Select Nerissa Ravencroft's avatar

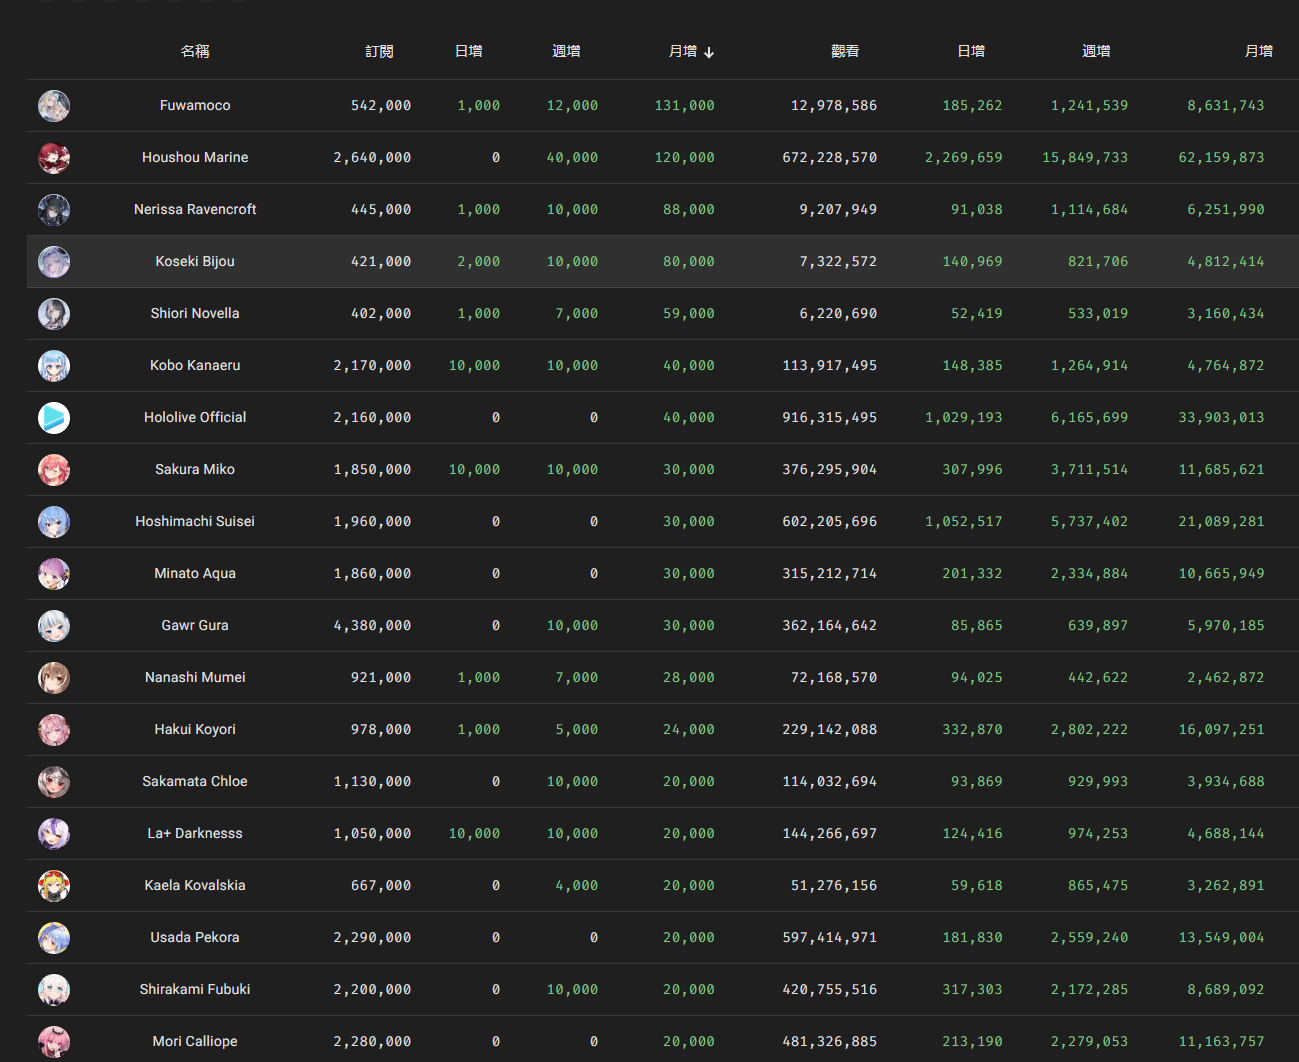tap(54, 210)
